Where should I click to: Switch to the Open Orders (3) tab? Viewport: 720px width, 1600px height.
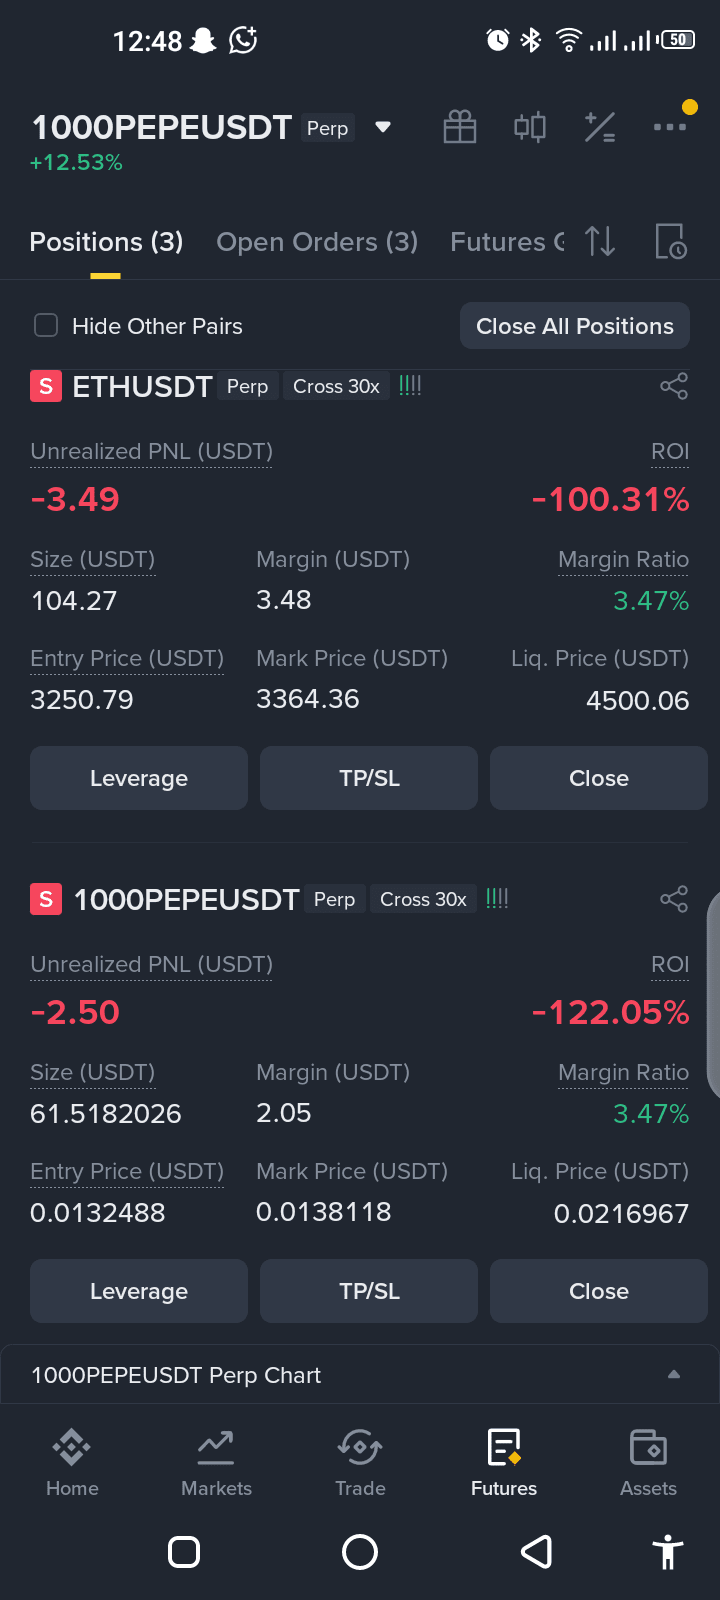pyautogui.click(x=317, y=242)
